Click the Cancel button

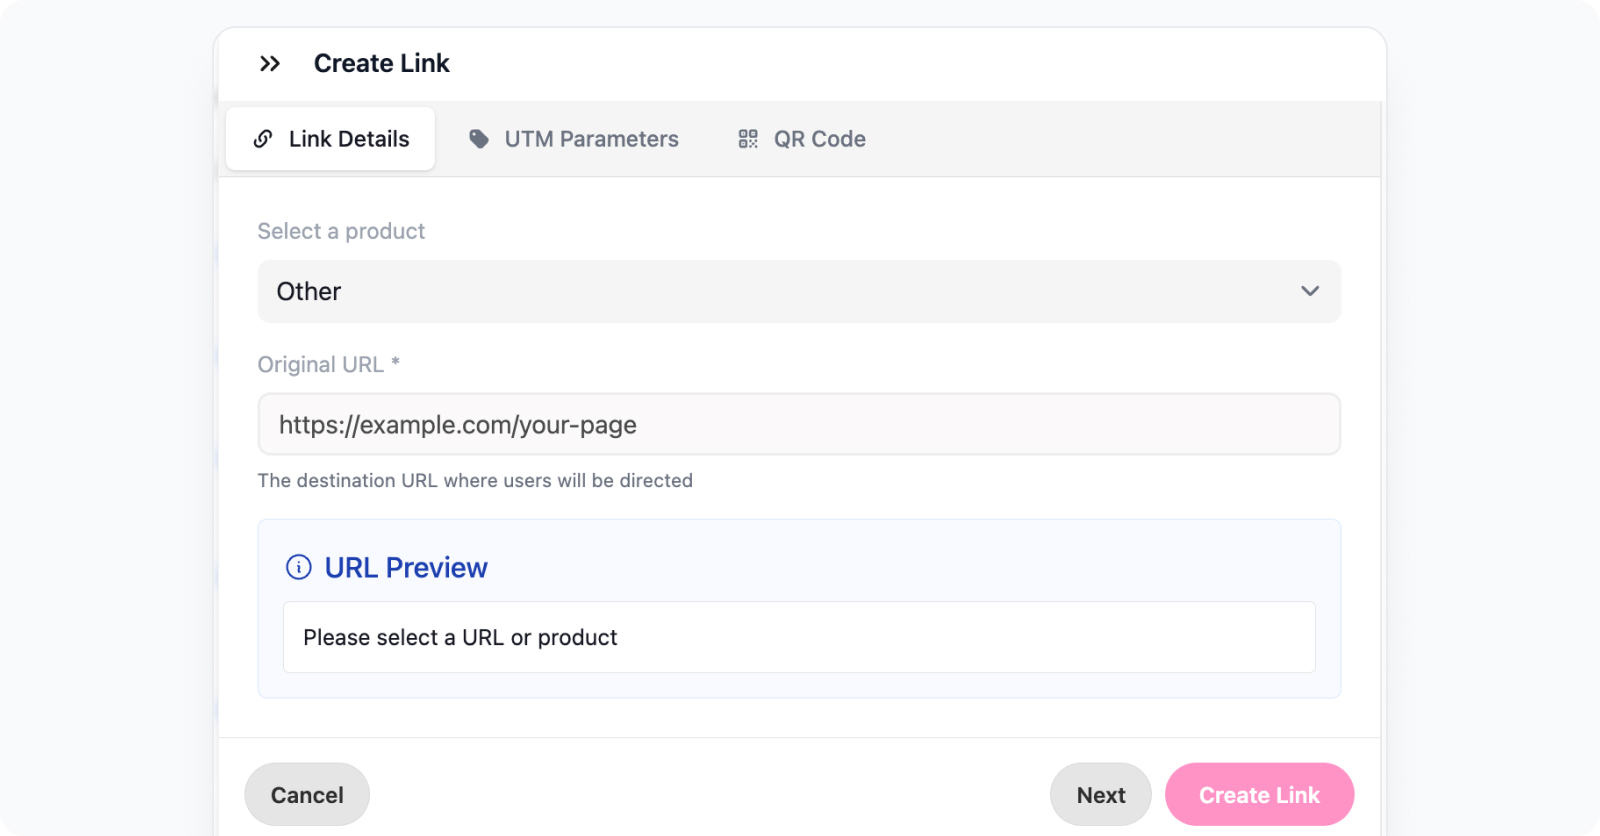coord(307,795)
